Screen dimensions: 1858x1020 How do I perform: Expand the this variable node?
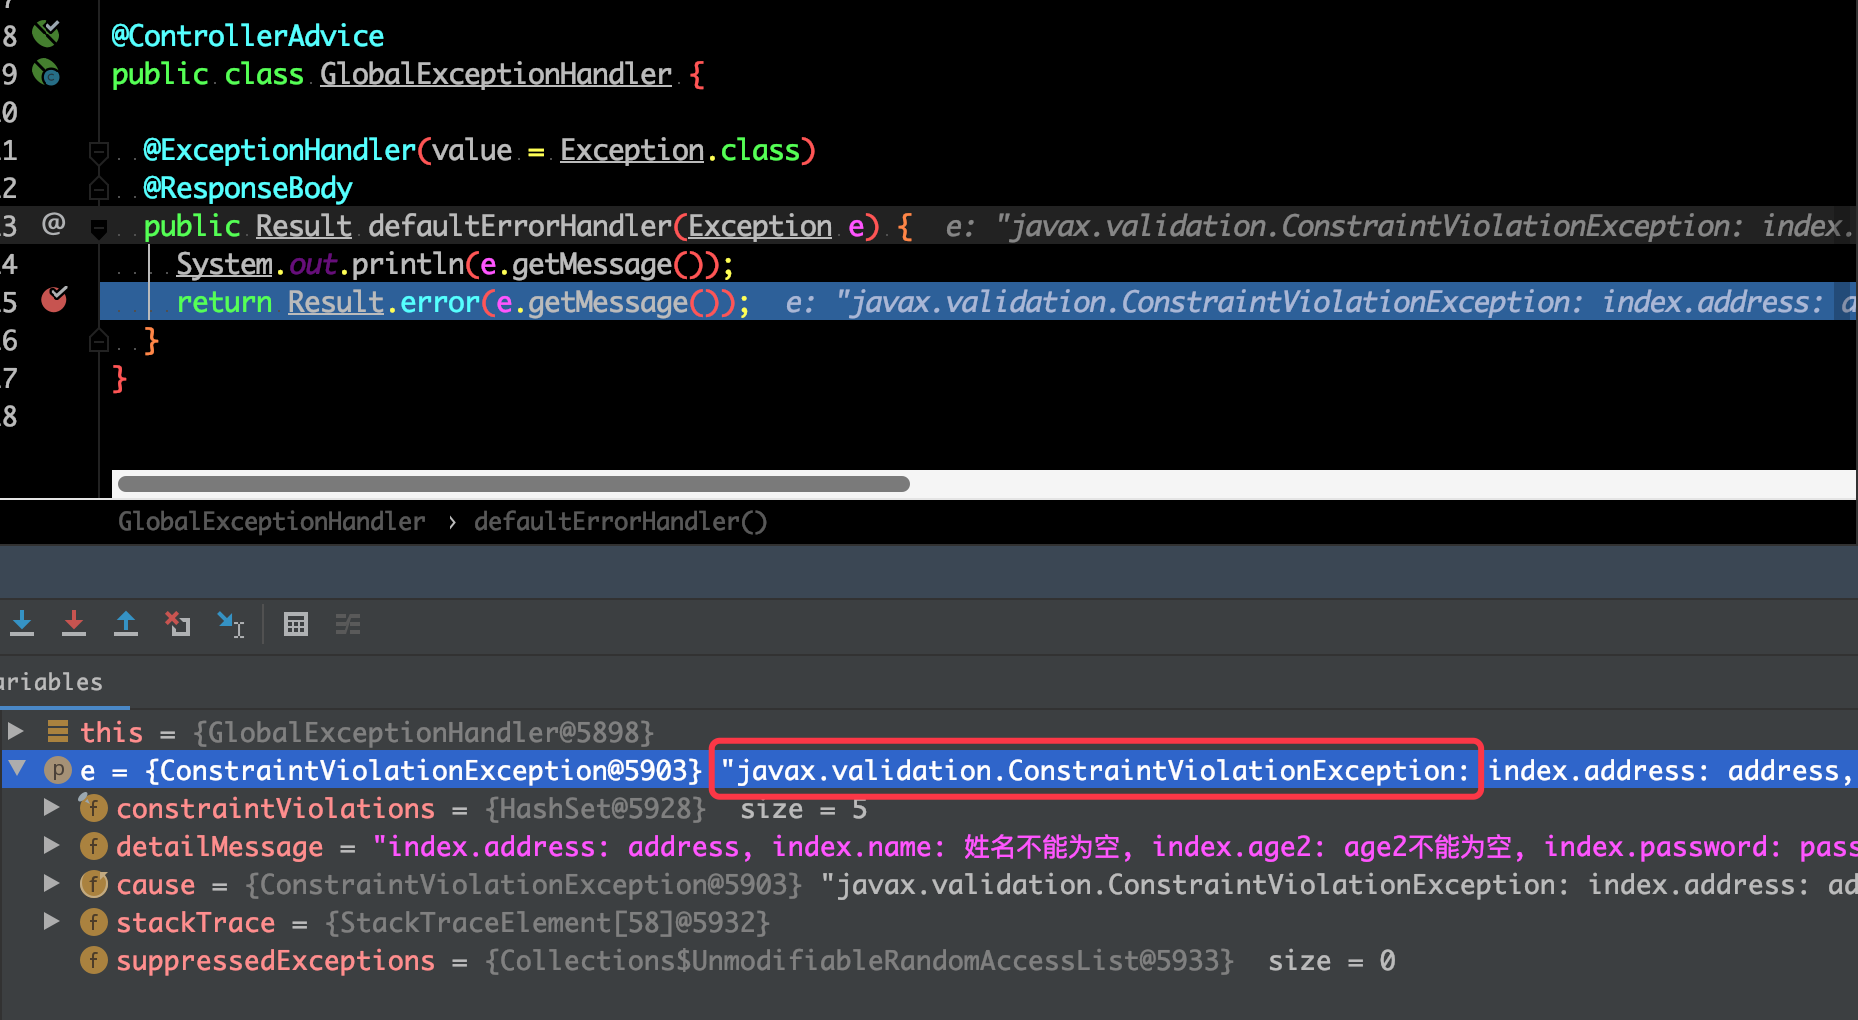15,730
